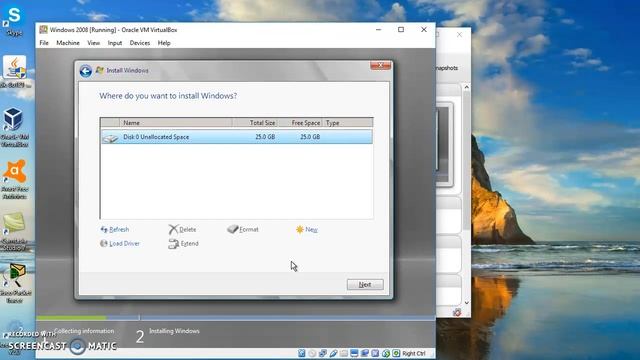Screen dimensions: 640x360
Task: Click the Snapshots tab in VirtualBox Manager window
Action: (447, 68)
